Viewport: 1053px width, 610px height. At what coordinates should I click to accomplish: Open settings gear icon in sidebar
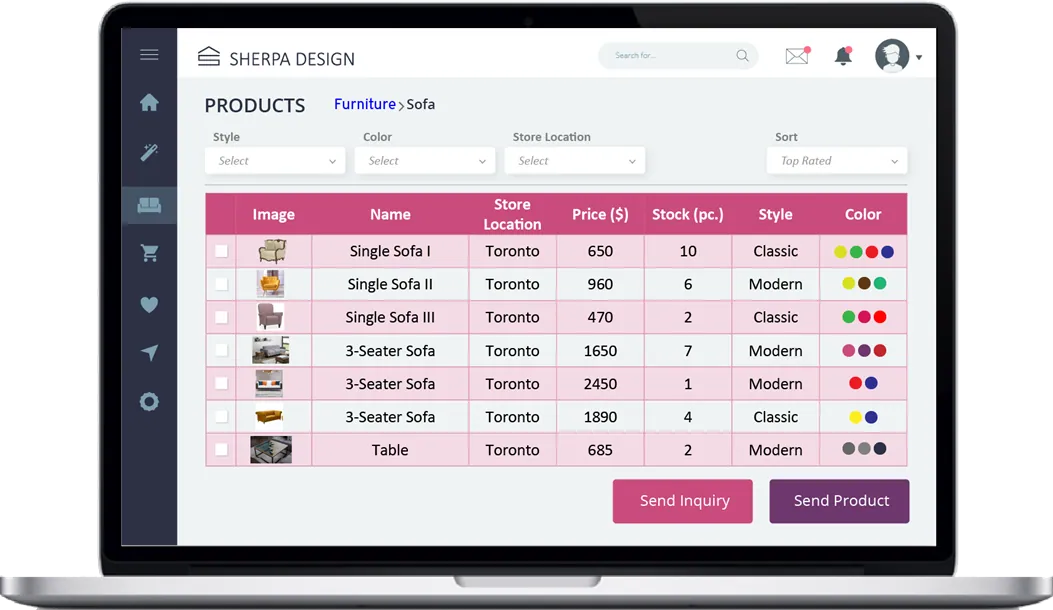point(149,402)
